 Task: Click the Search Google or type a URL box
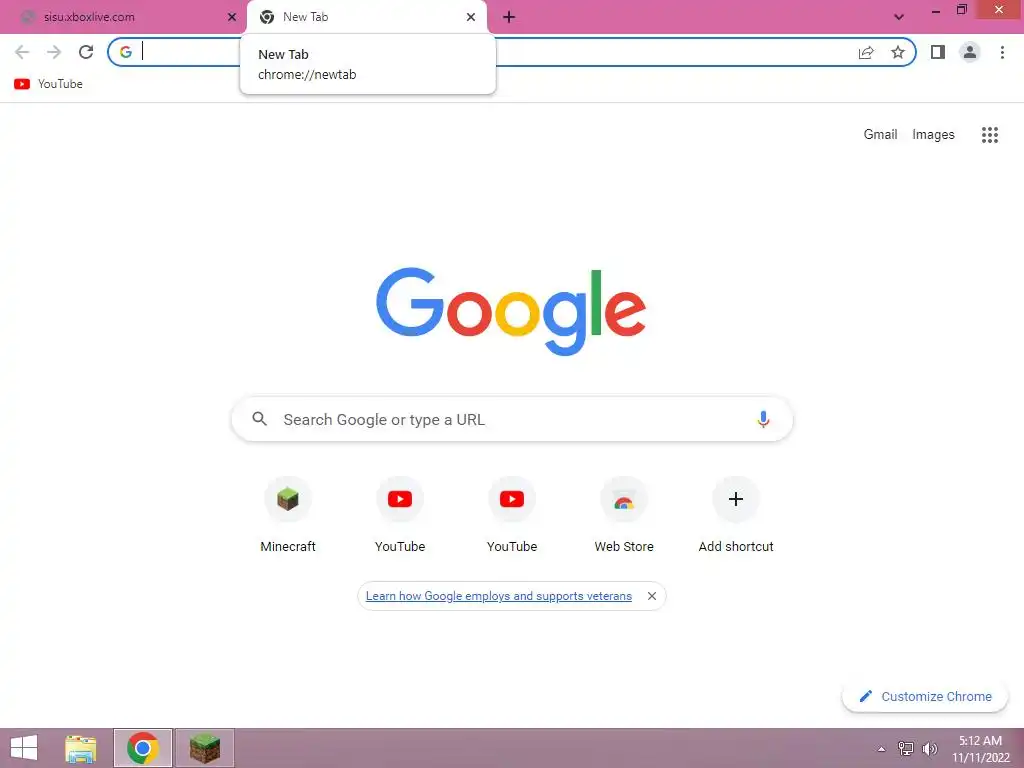coord(512,419)
